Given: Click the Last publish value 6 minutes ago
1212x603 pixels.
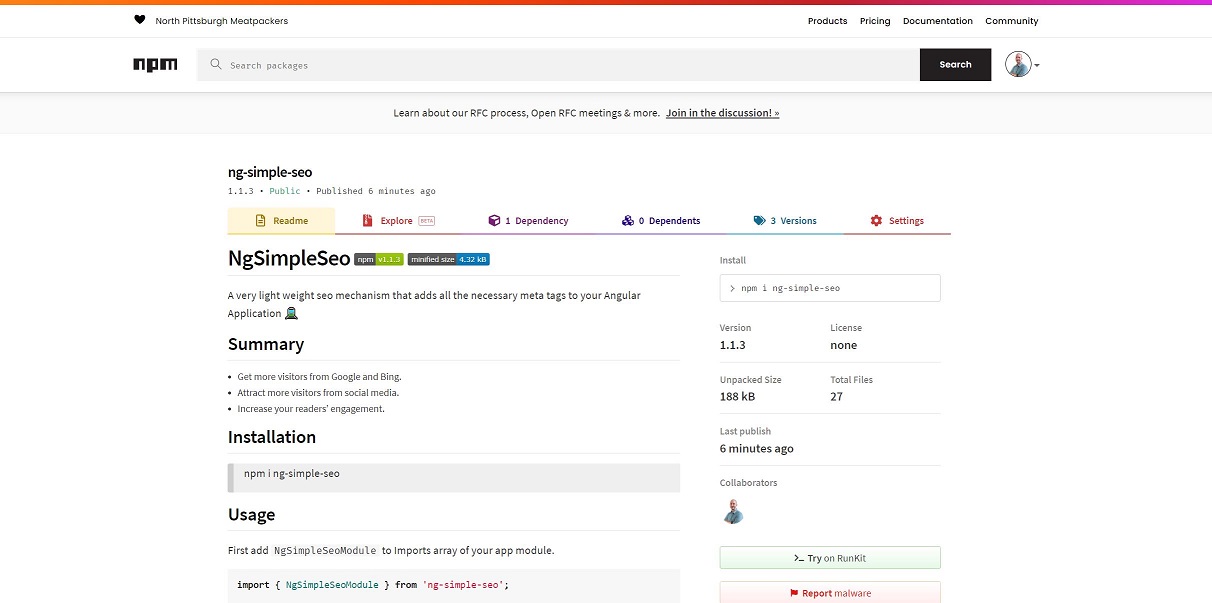Looking at the screenshot, I should [757, 449].
